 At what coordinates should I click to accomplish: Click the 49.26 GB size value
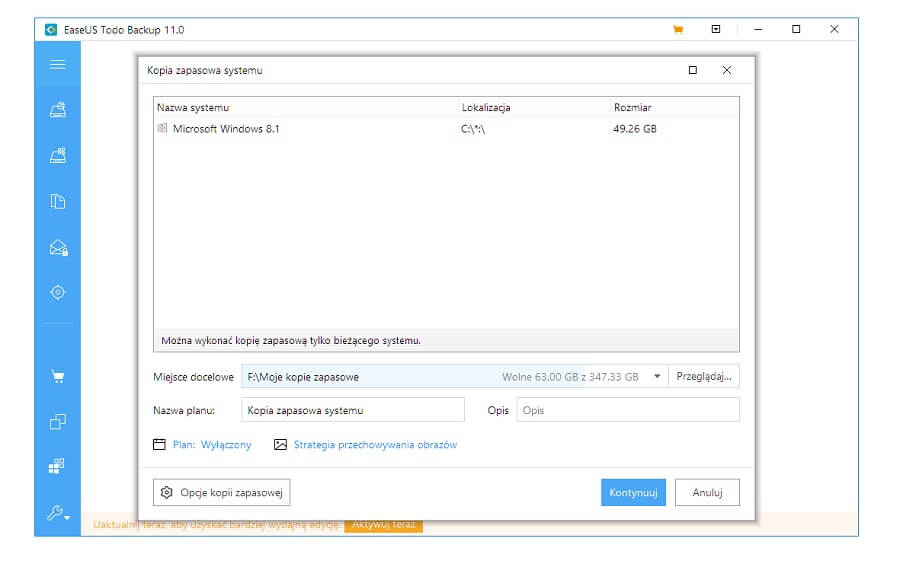[635, 129]
